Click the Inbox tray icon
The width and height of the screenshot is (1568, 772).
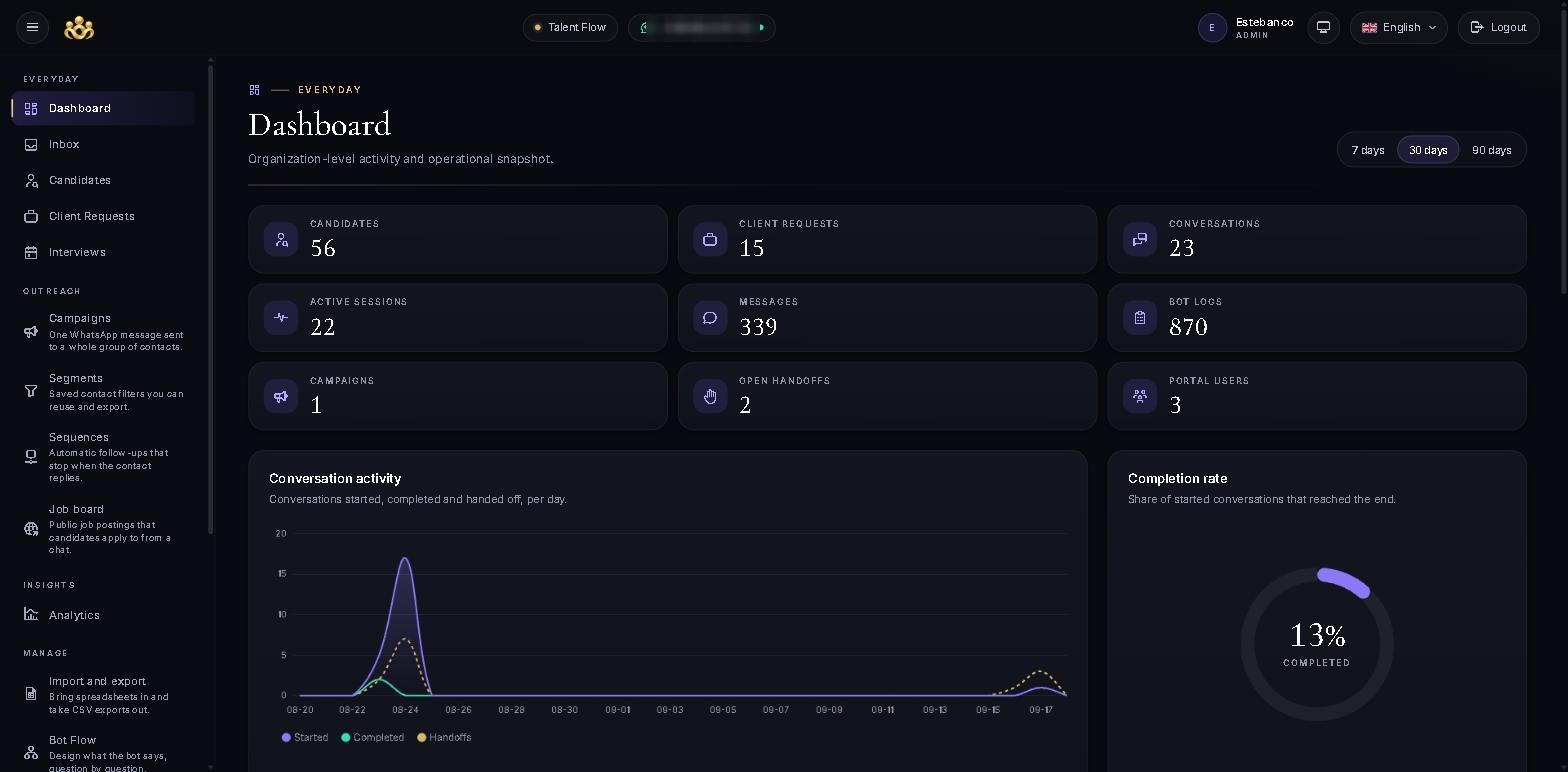tap(31, 144)
